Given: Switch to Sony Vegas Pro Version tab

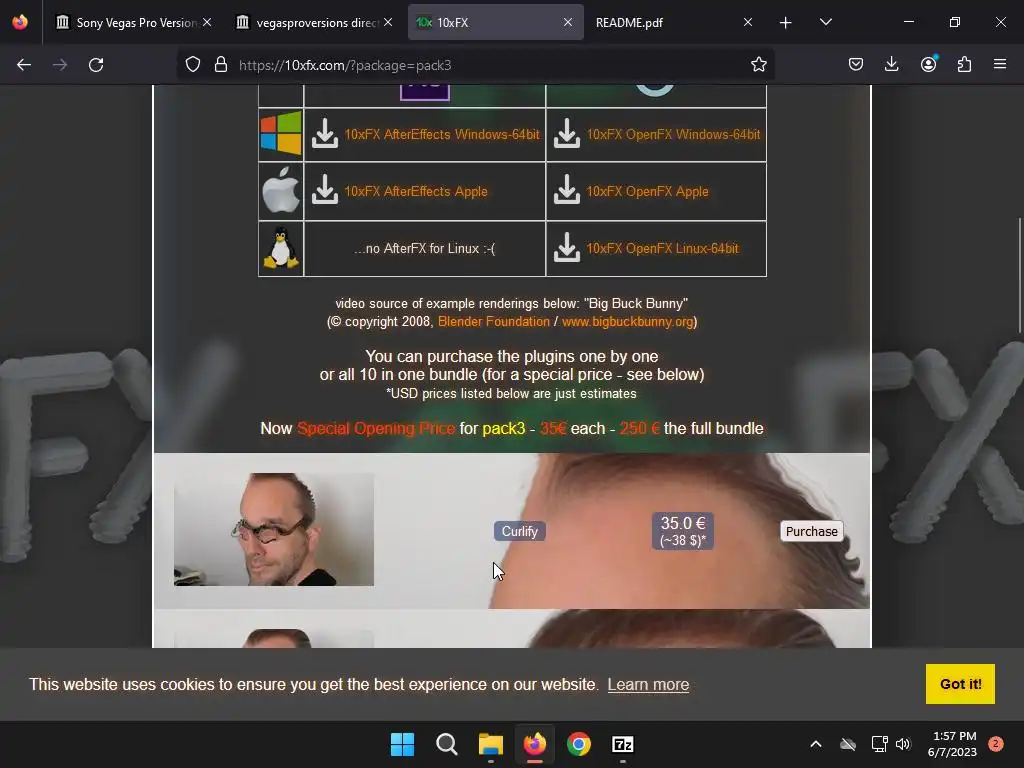Looking at the screenshot, I should click(133, 22).
